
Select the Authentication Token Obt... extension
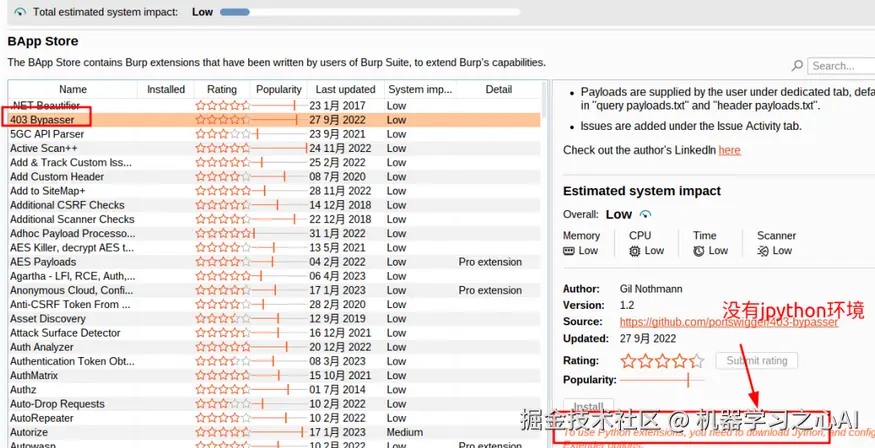pos(274,362)
